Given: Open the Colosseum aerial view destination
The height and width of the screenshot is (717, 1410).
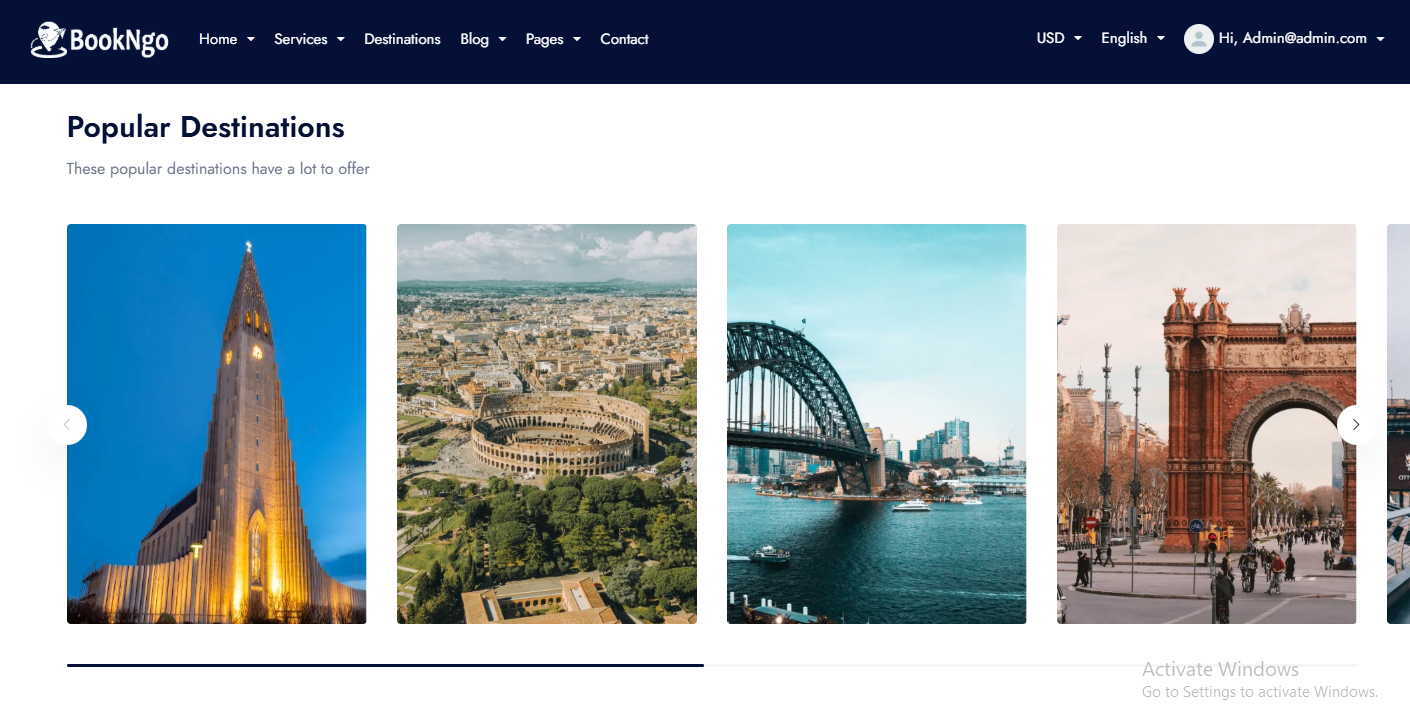Looking at the screenshot, I should [x=546, y=424].
